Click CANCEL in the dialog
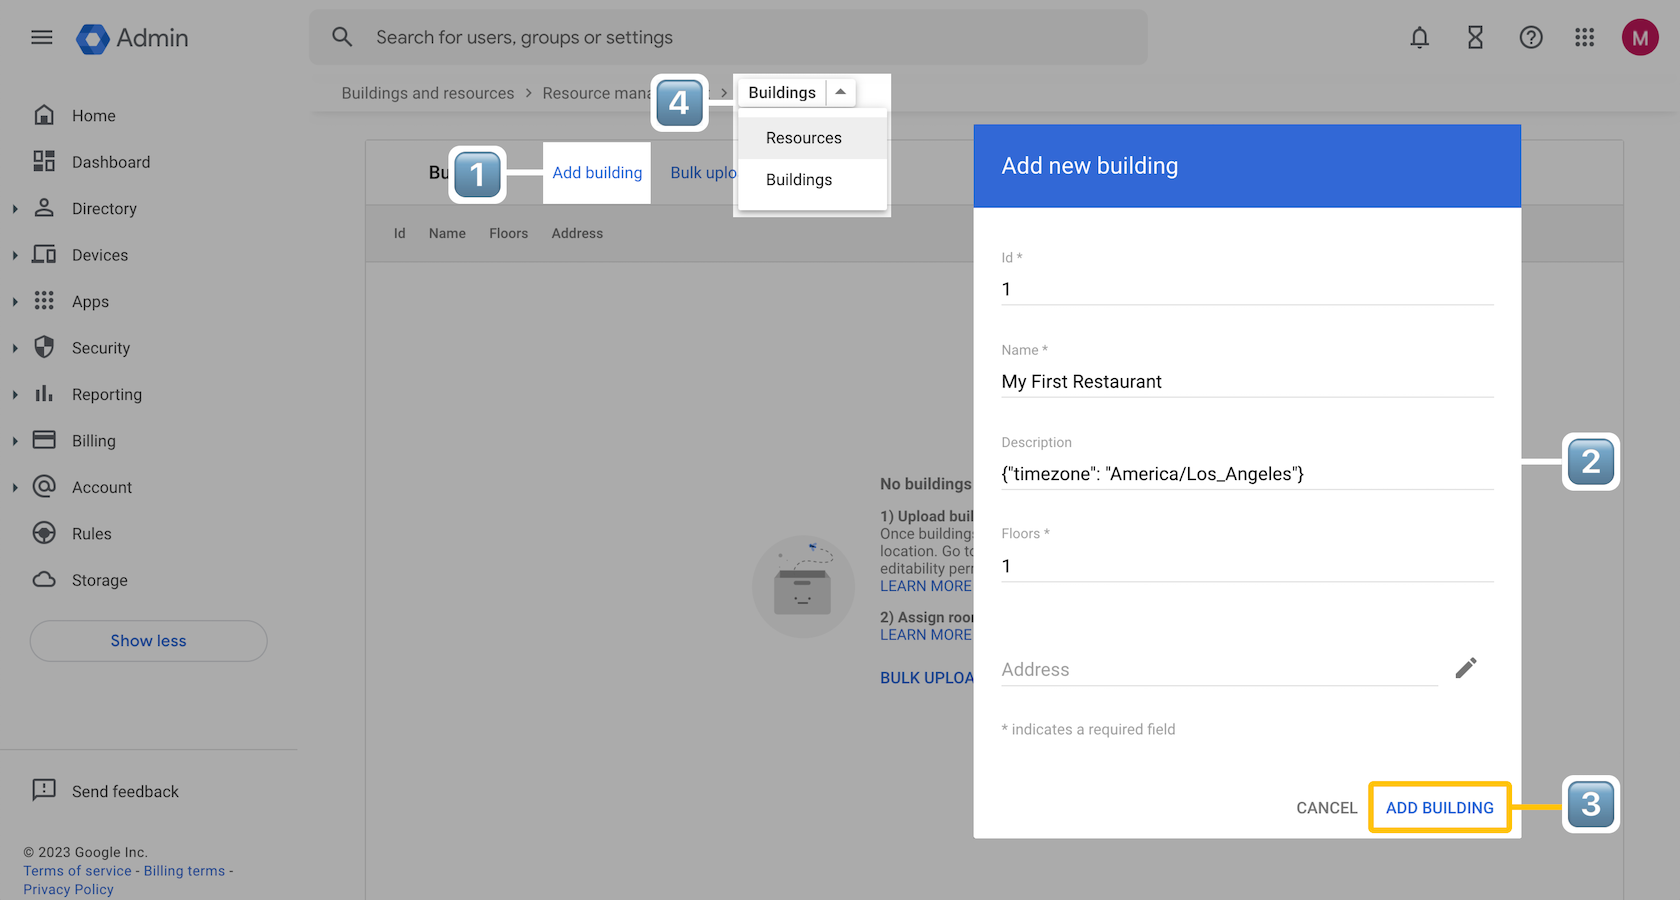 1326,808
